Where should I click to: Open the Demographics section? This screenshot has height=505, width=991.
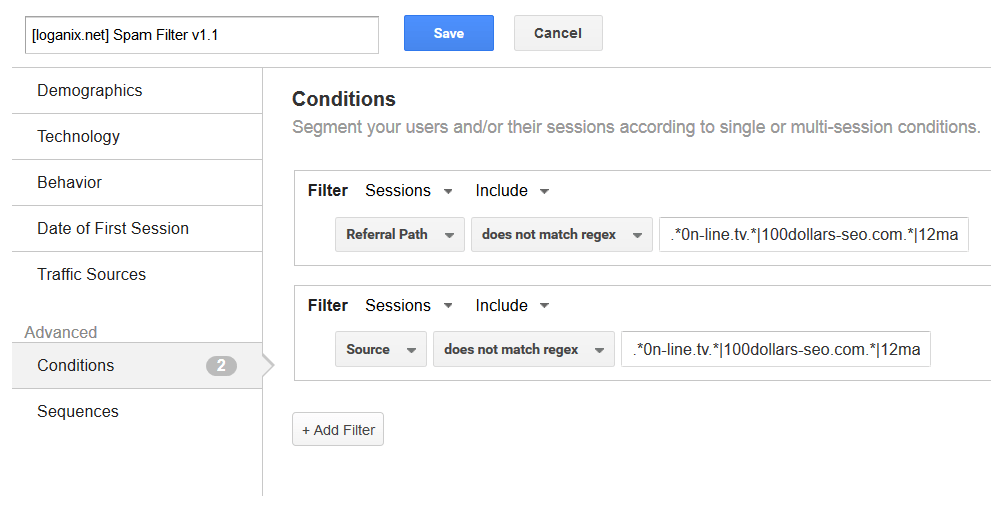point(137,91)
